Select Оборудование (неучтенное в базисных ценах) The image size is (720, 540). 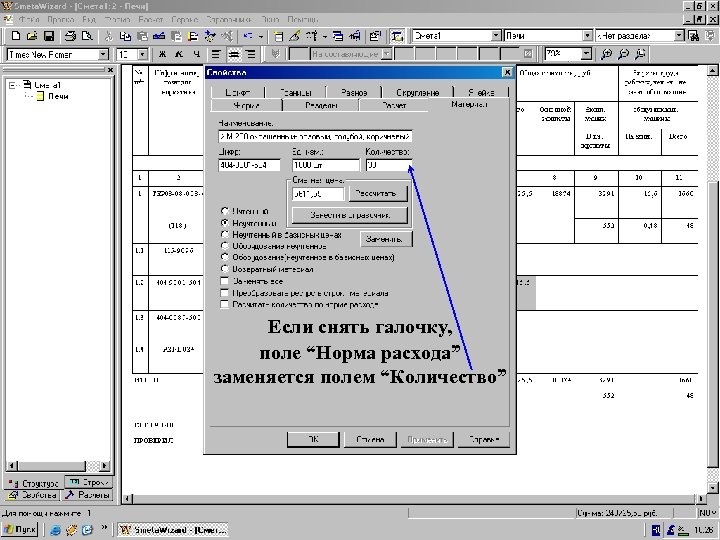pyautogui.click(x=225, y=257)
